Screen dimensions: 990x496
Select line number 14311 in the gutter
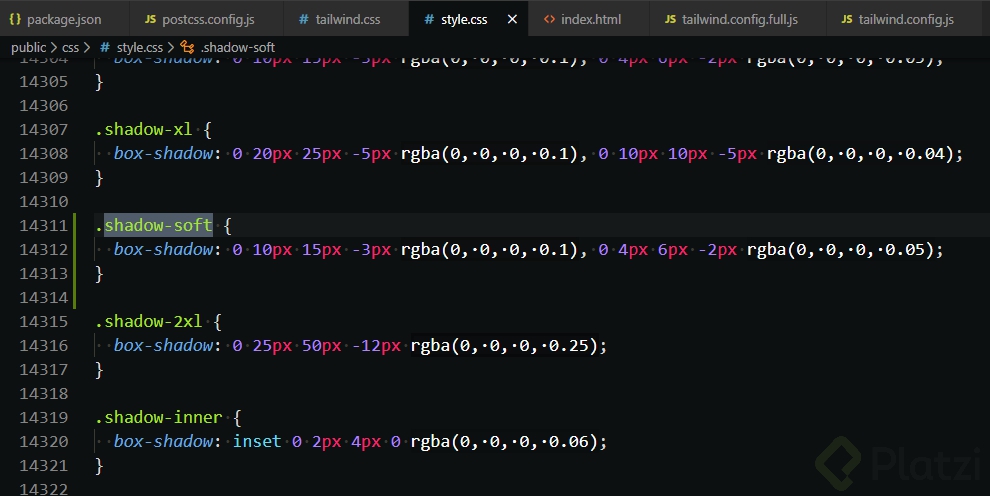[44, 225]
